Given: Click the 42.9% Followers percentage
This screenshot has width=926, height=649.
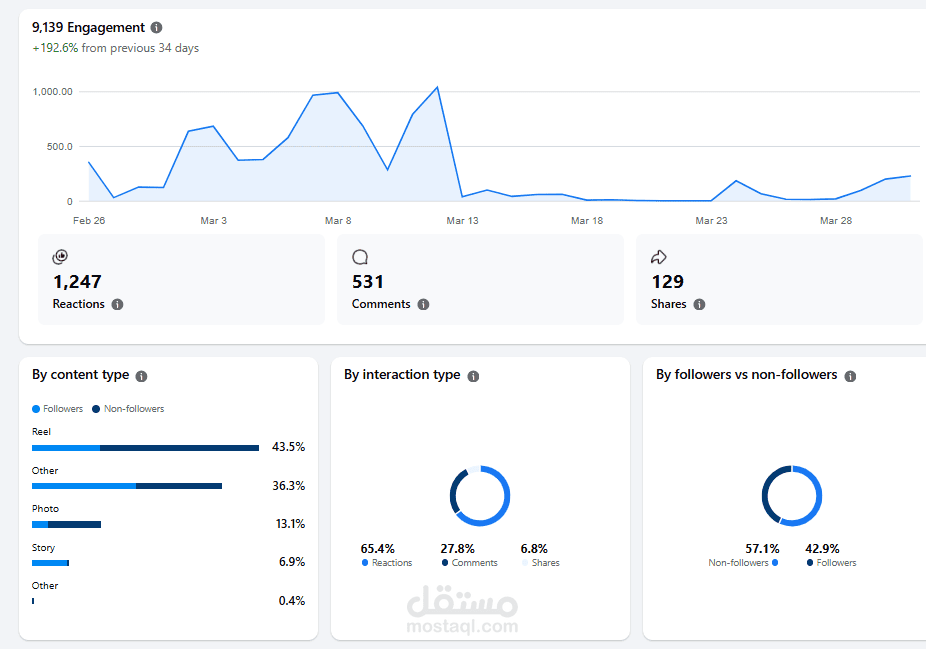Looking at the screenshot, I should tap(822, 549).
